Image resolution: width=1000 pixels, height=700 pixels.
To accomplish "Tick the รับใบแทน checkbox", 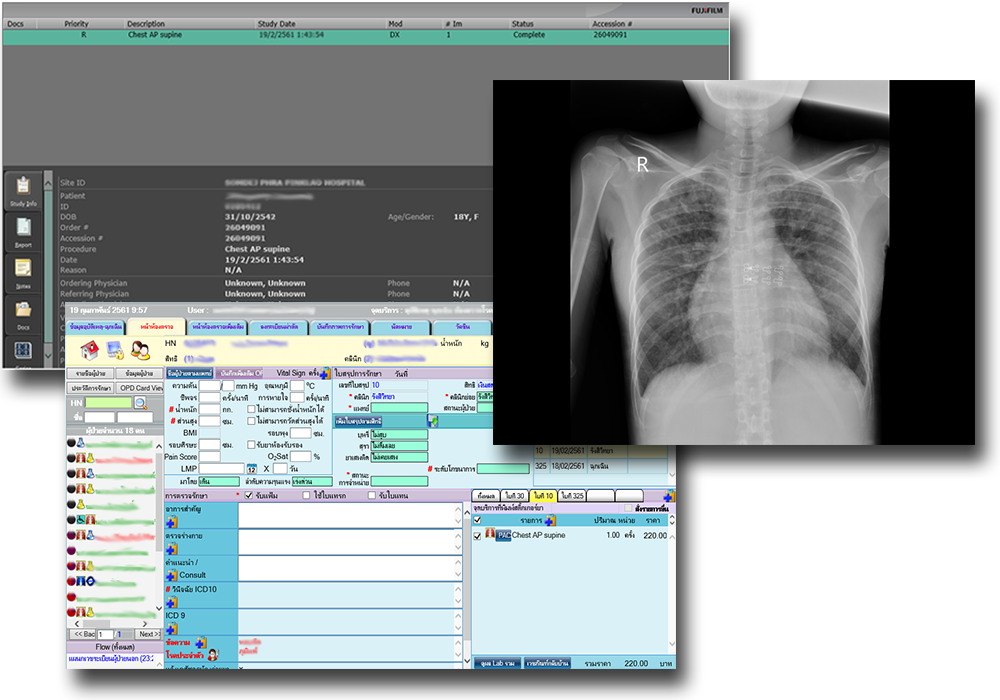I will [x=371, y=495].
